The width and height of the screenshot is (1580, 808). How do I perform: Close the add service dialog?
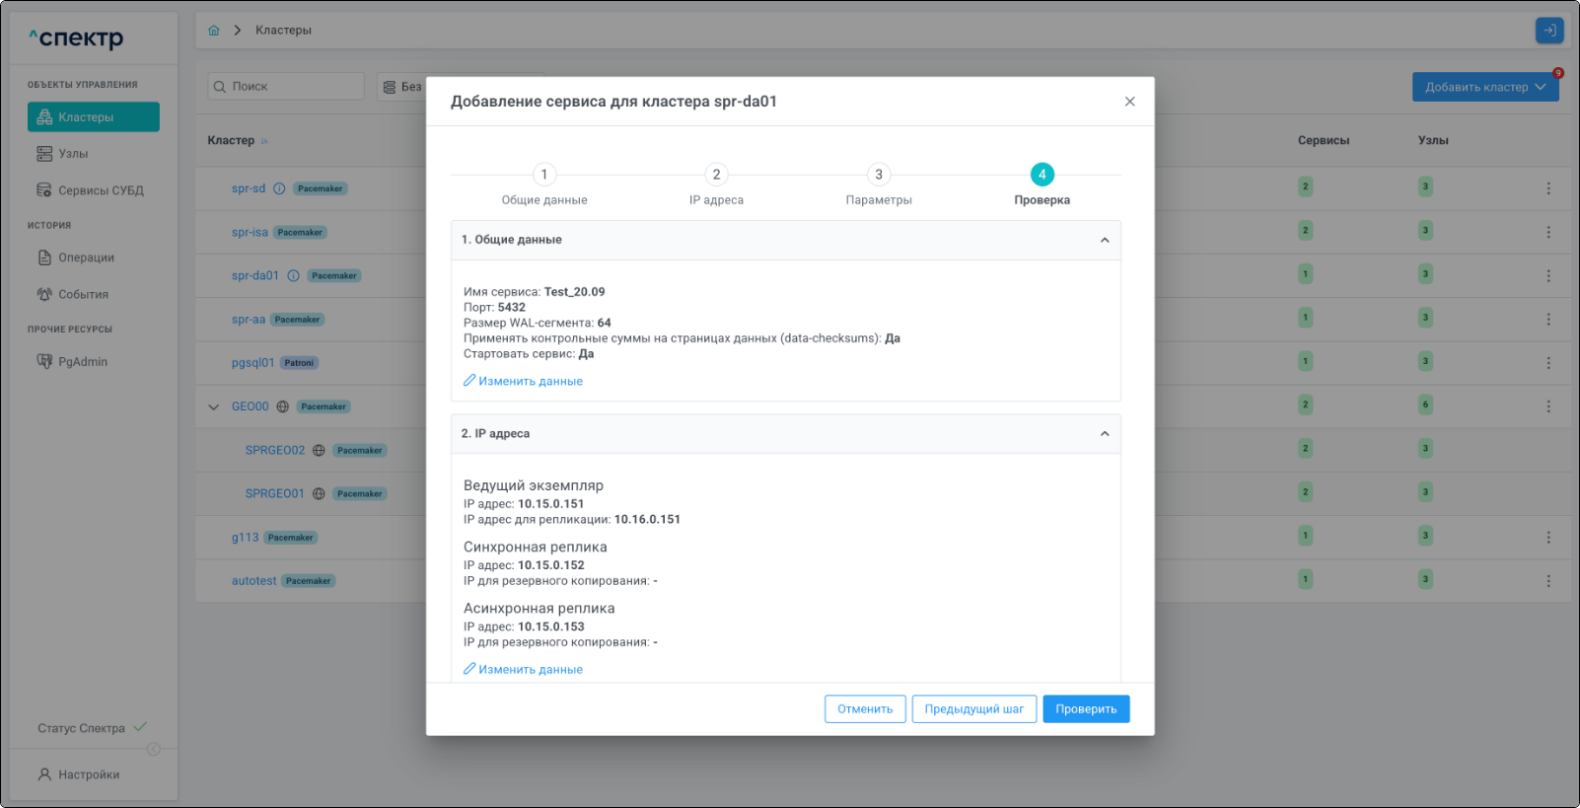pos(1129,102)
